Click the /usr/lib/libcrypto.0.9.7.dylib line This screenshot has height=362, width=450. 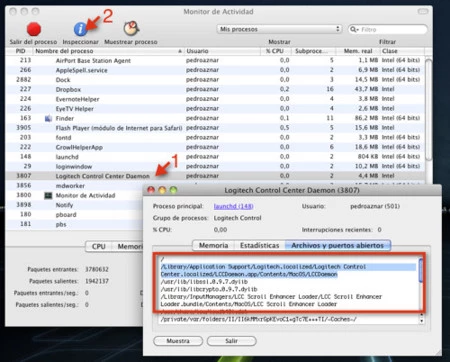pos(209,289)
